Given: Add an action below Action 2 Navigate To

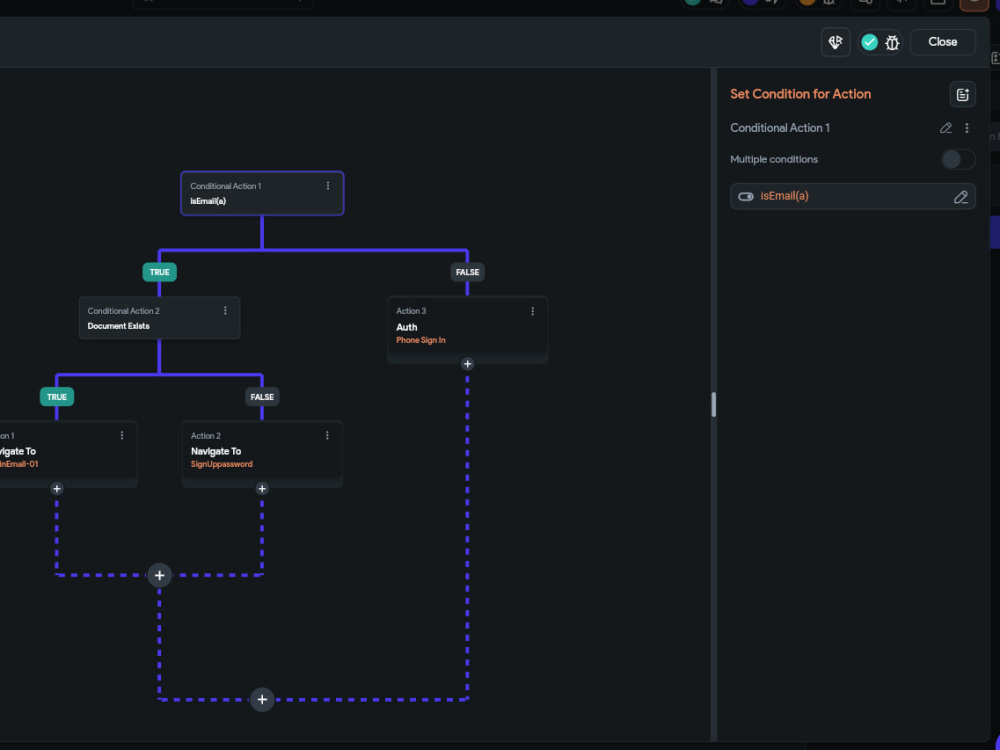Looking at the screenshot, I should click(x=262, y=489).
